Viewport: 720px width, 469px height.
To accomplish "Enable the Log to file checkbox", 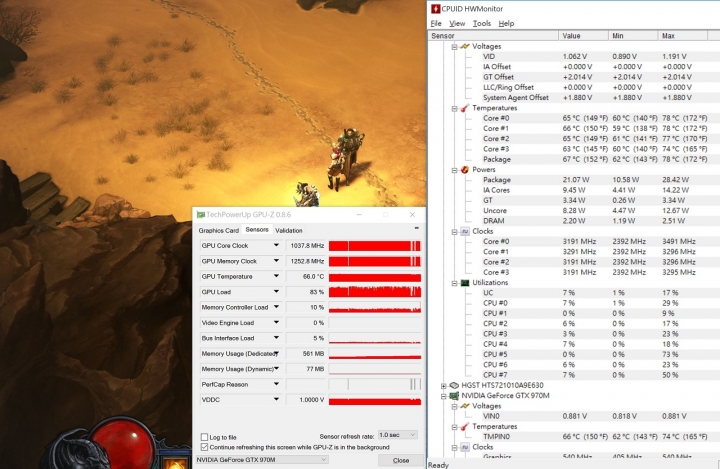I will tap(204, 437).
